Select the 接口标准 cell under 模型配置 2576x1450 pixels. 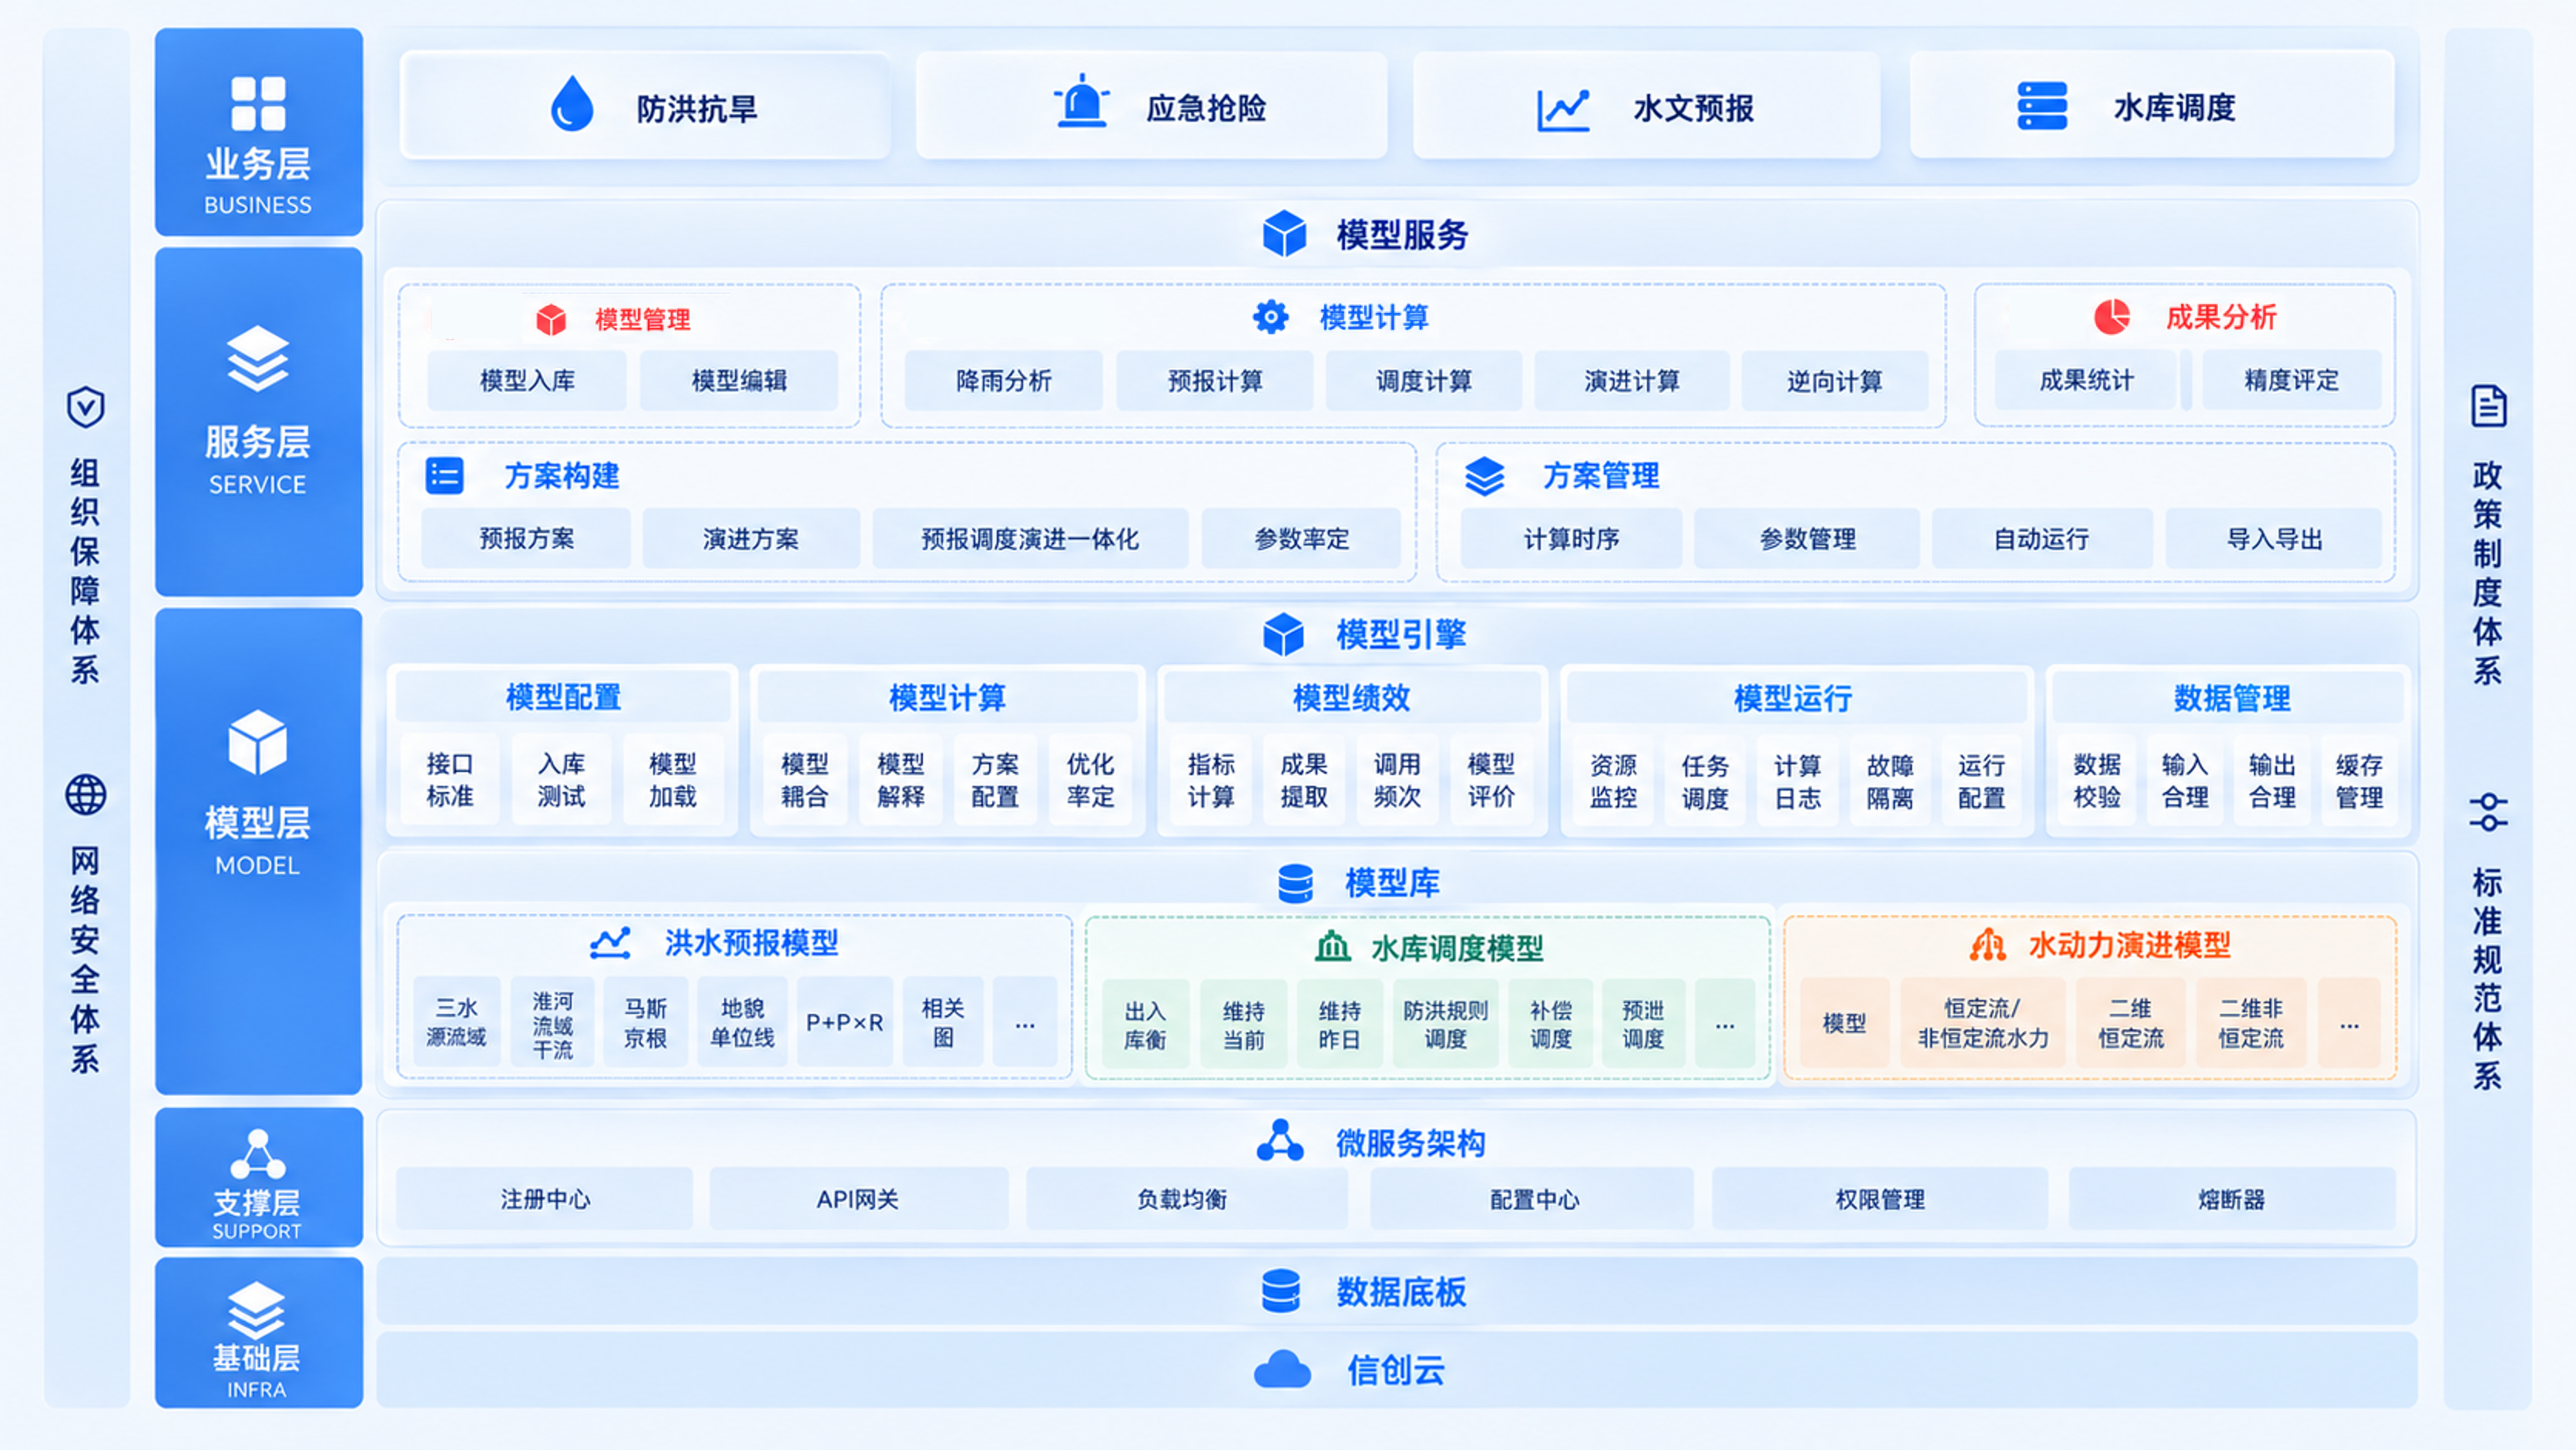click(450, 780)
